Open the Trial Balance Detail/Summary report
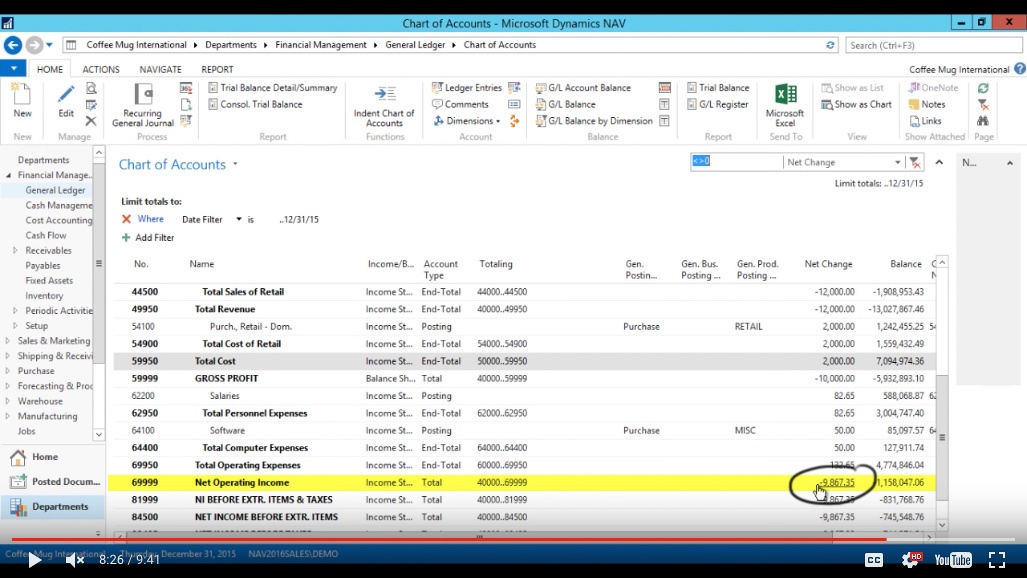Image resolution: width=1027 pixels, height=578 pixels. pos(272,87)
